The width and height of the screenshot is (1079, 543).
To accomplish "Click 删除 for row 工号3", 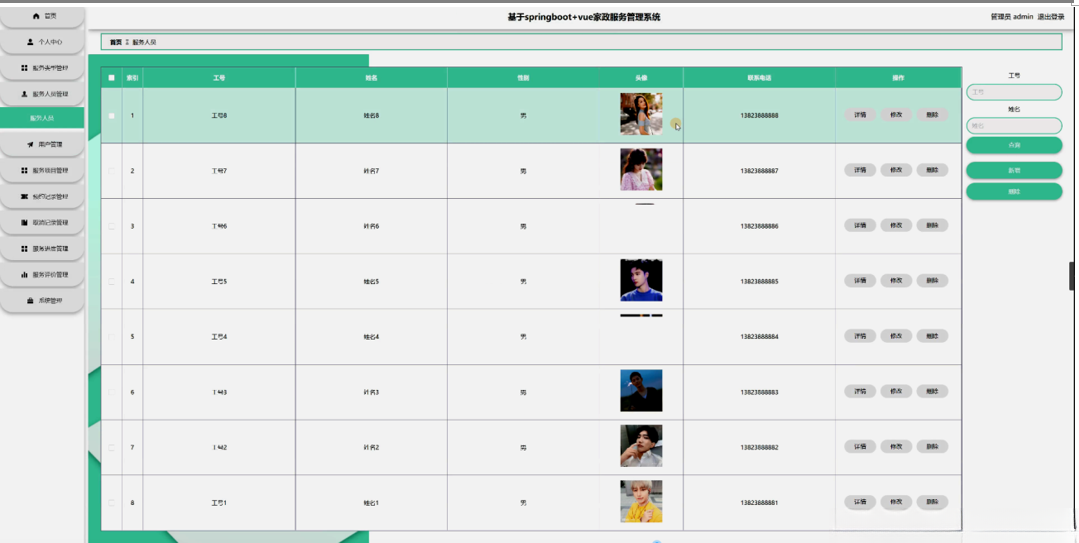I will point(932,391).
